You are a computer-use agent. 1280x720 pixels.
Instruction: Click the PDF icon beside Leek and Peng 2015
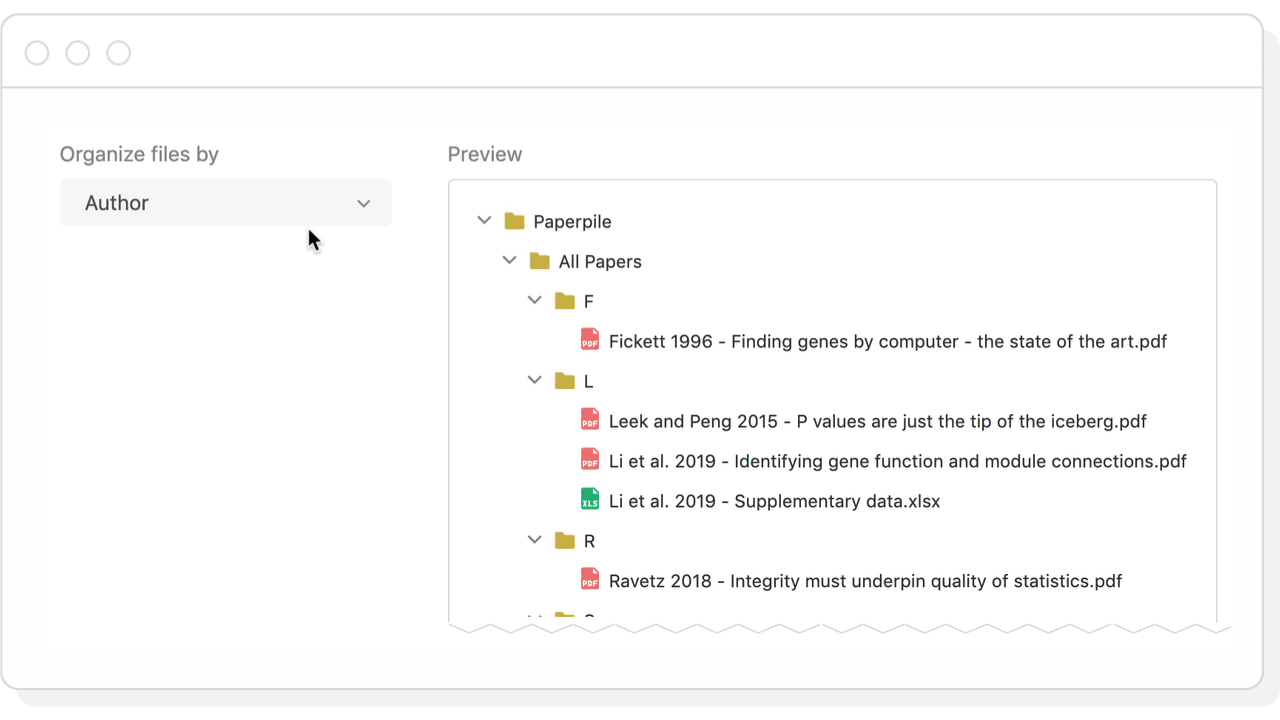(589, 420)
